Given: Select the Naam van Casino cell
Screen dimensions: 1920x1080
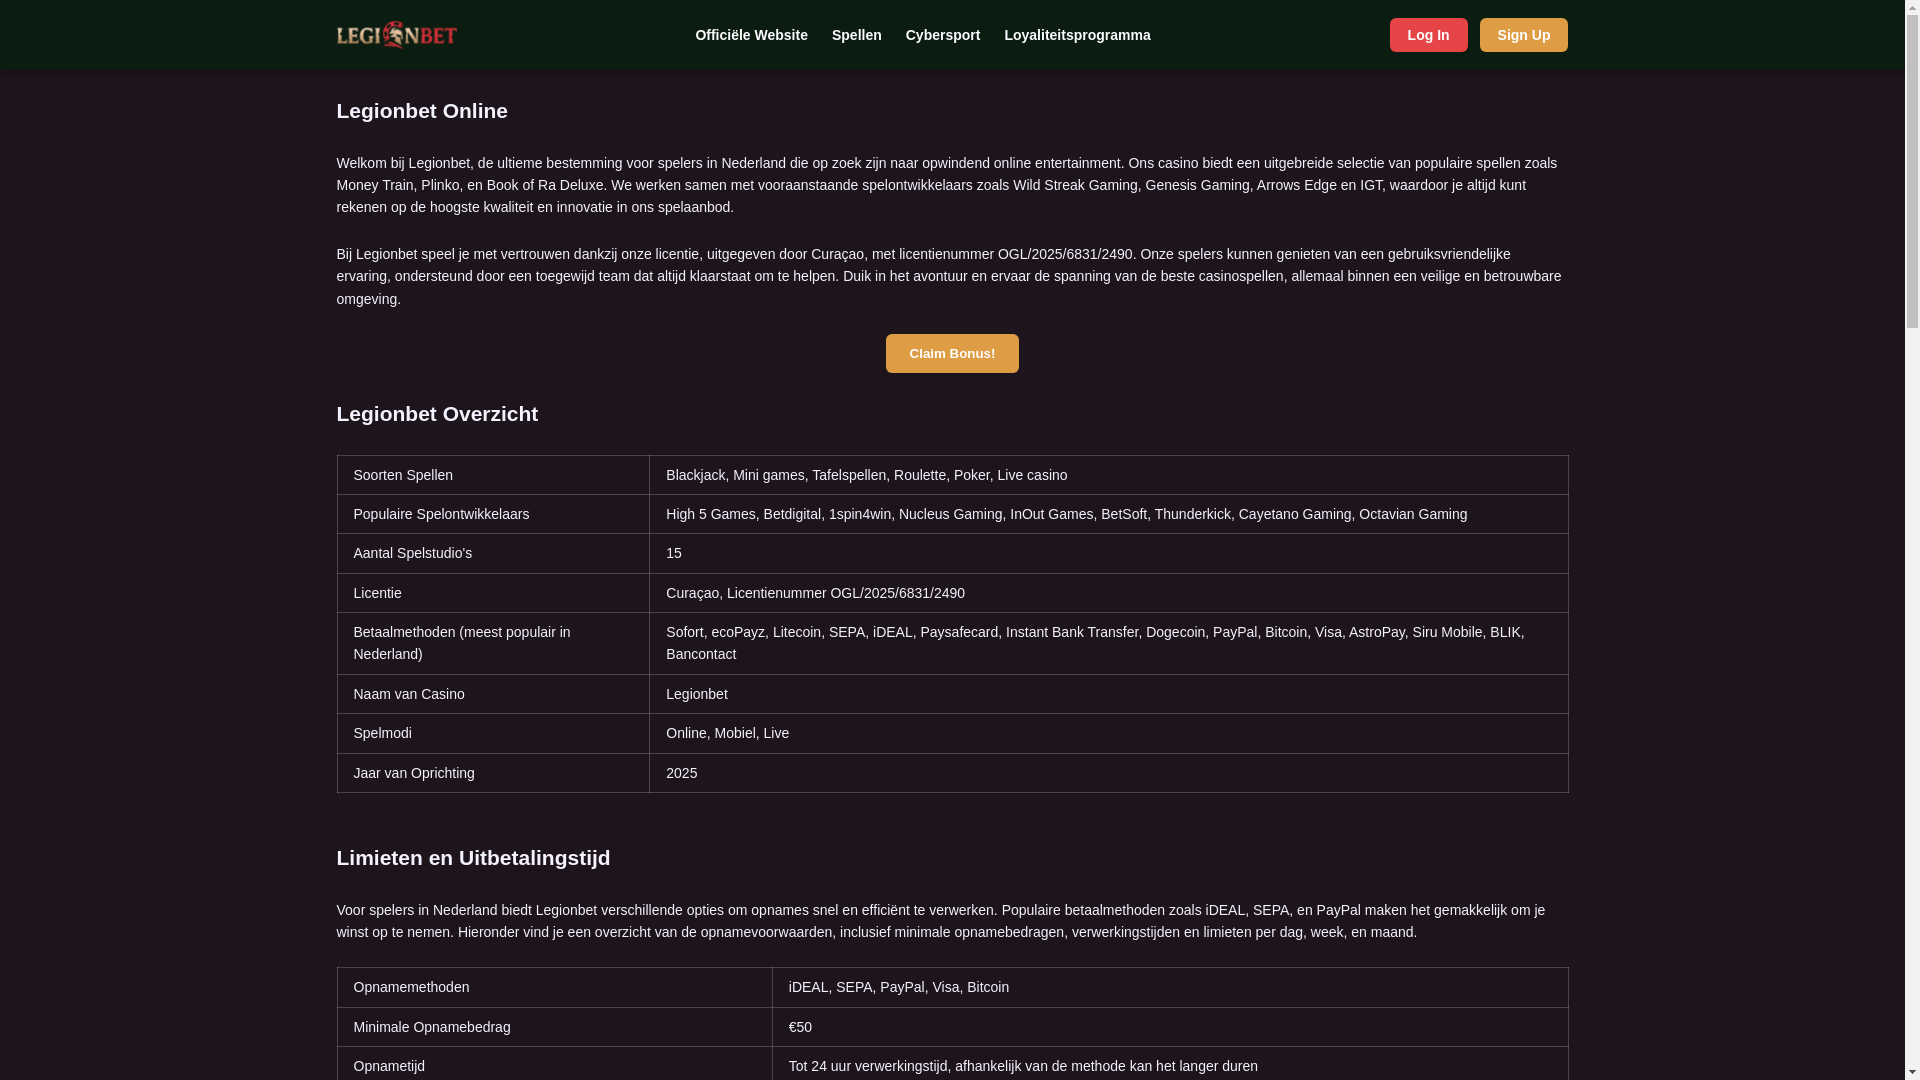Looking at the screenshot, I should (x=493, y=694).
